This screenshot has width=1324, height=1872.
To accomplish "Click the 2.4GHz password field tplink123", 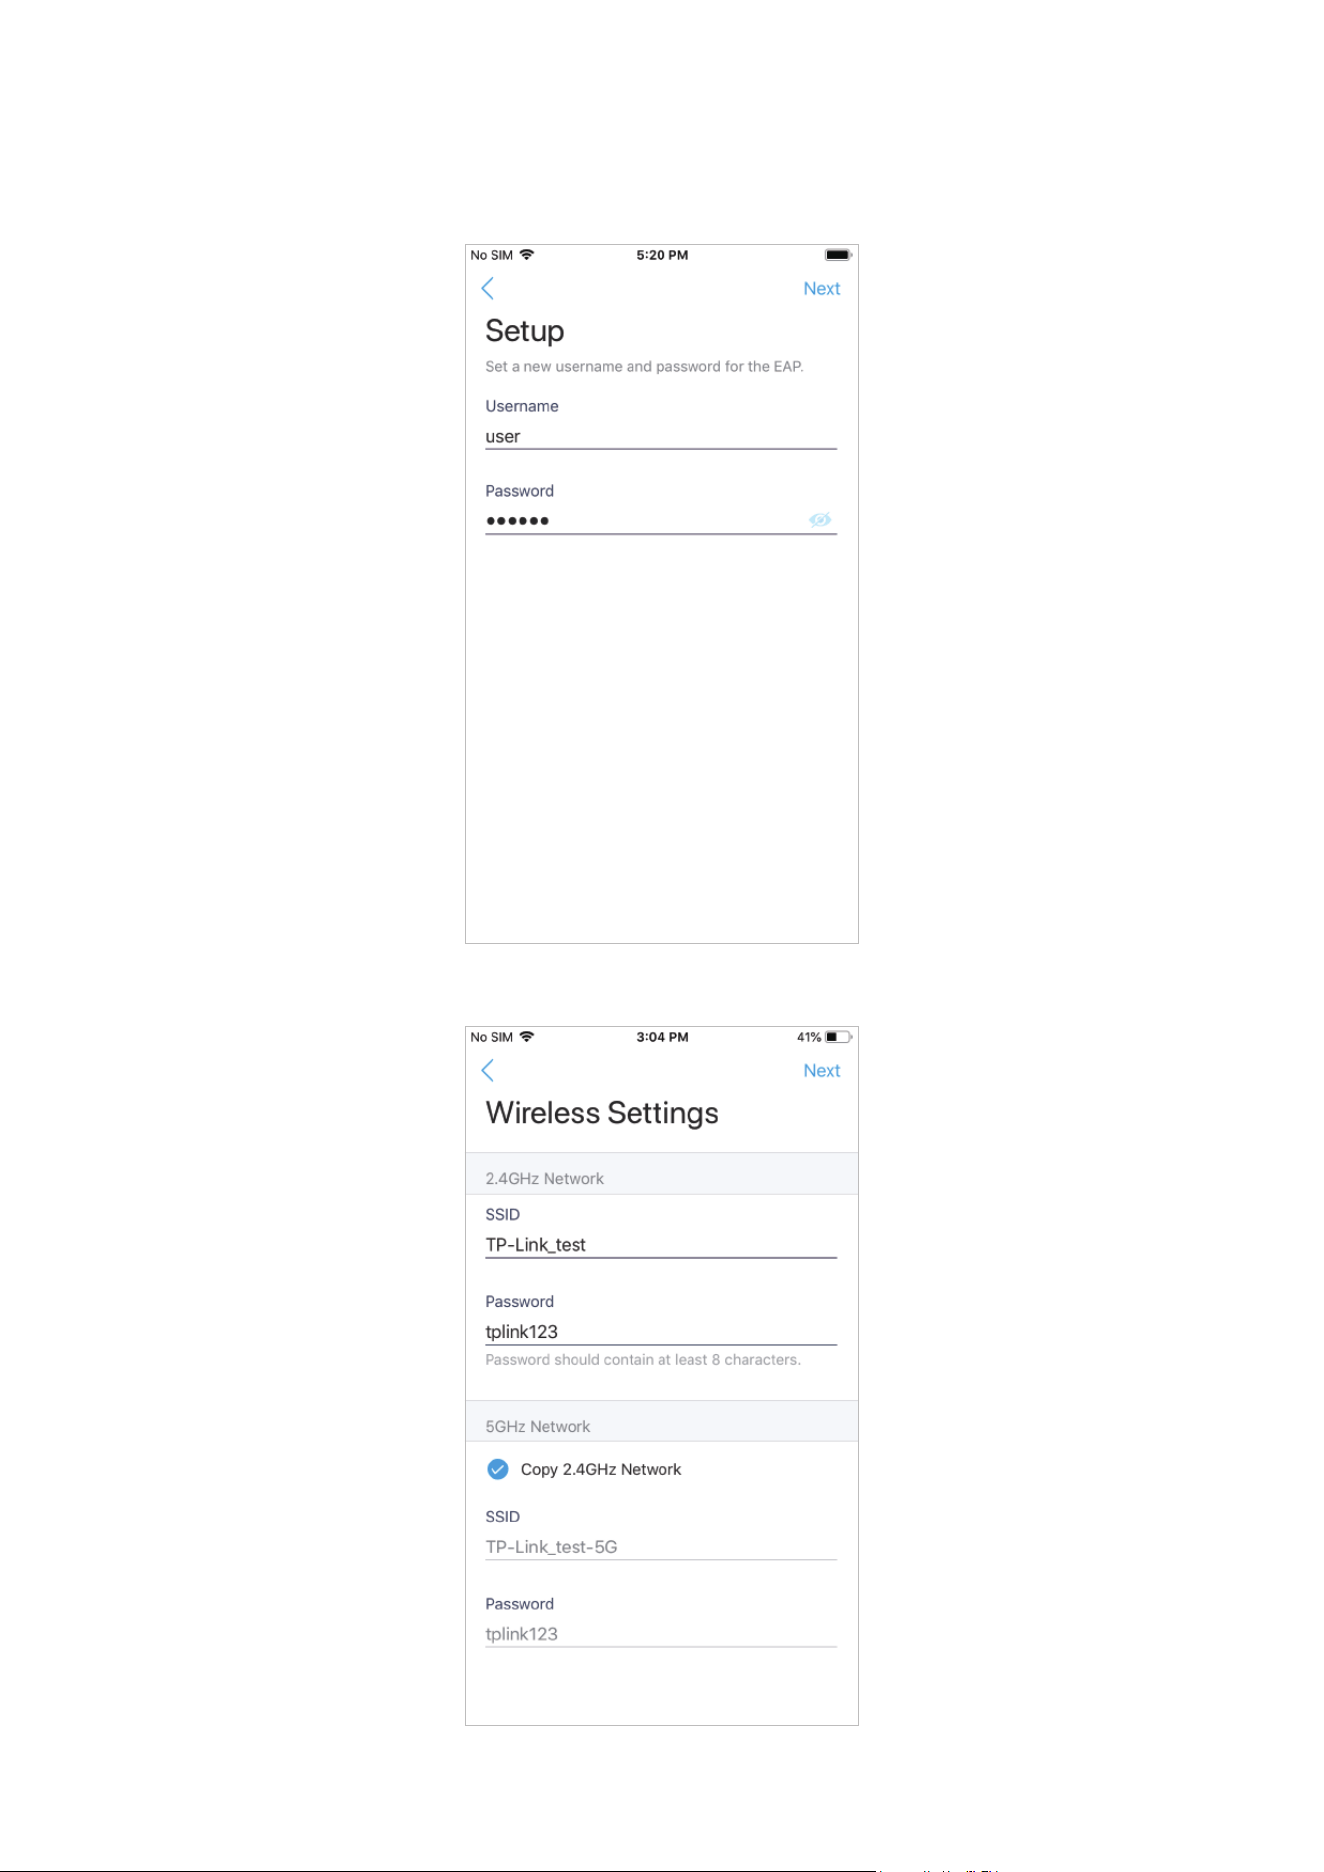I will coord(661,1332).
